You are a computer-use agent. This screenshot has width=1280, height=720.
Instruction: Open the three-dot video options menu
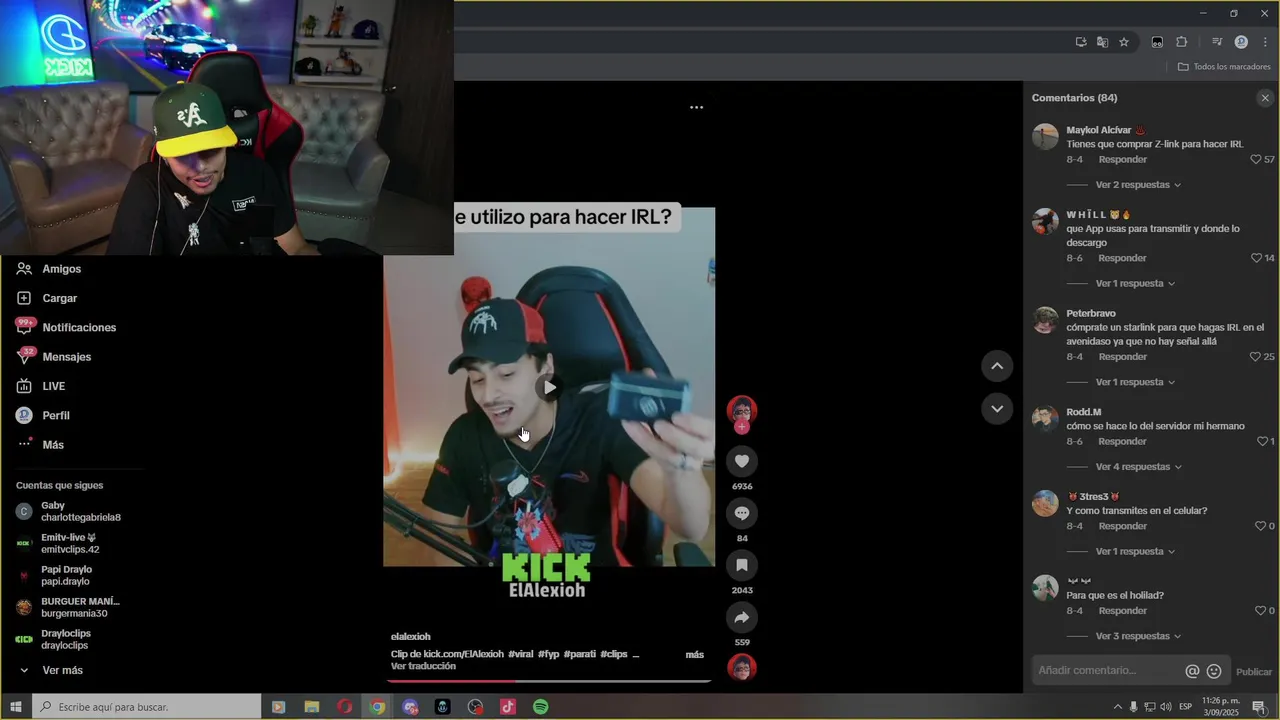point(696,107)
